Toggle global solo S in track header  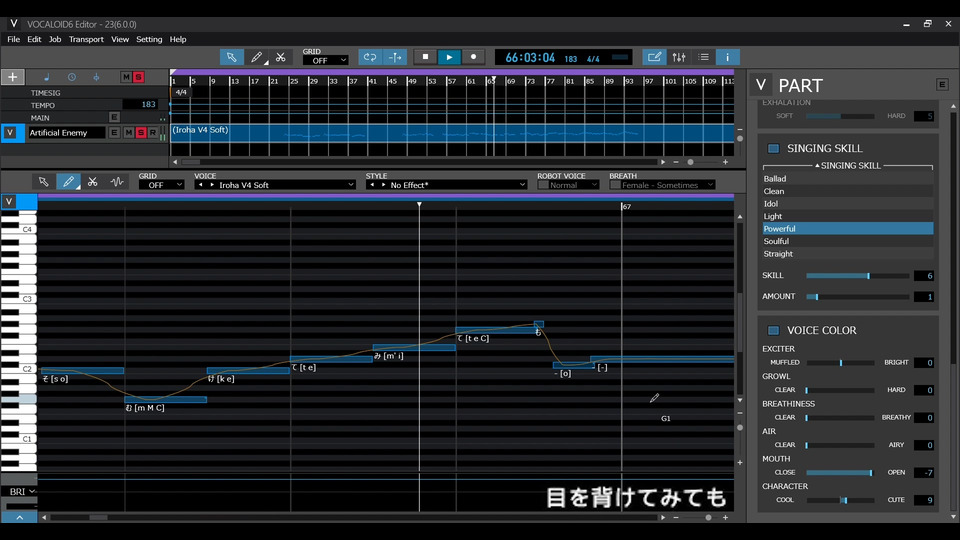[x=138, y=77]
